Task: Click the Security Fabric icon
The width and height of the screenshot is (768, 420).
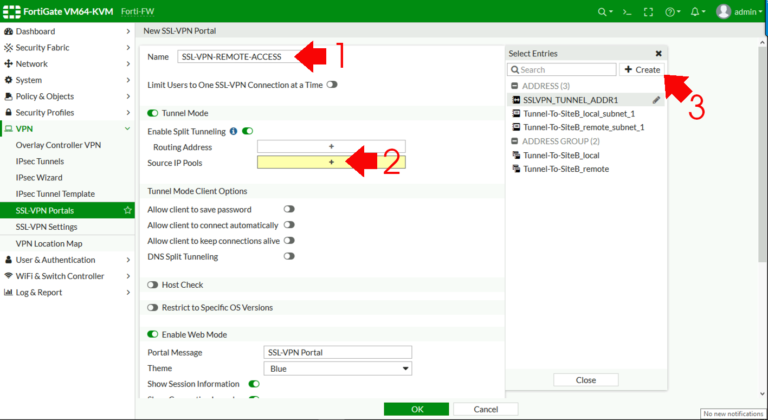Action: [8, 48]
